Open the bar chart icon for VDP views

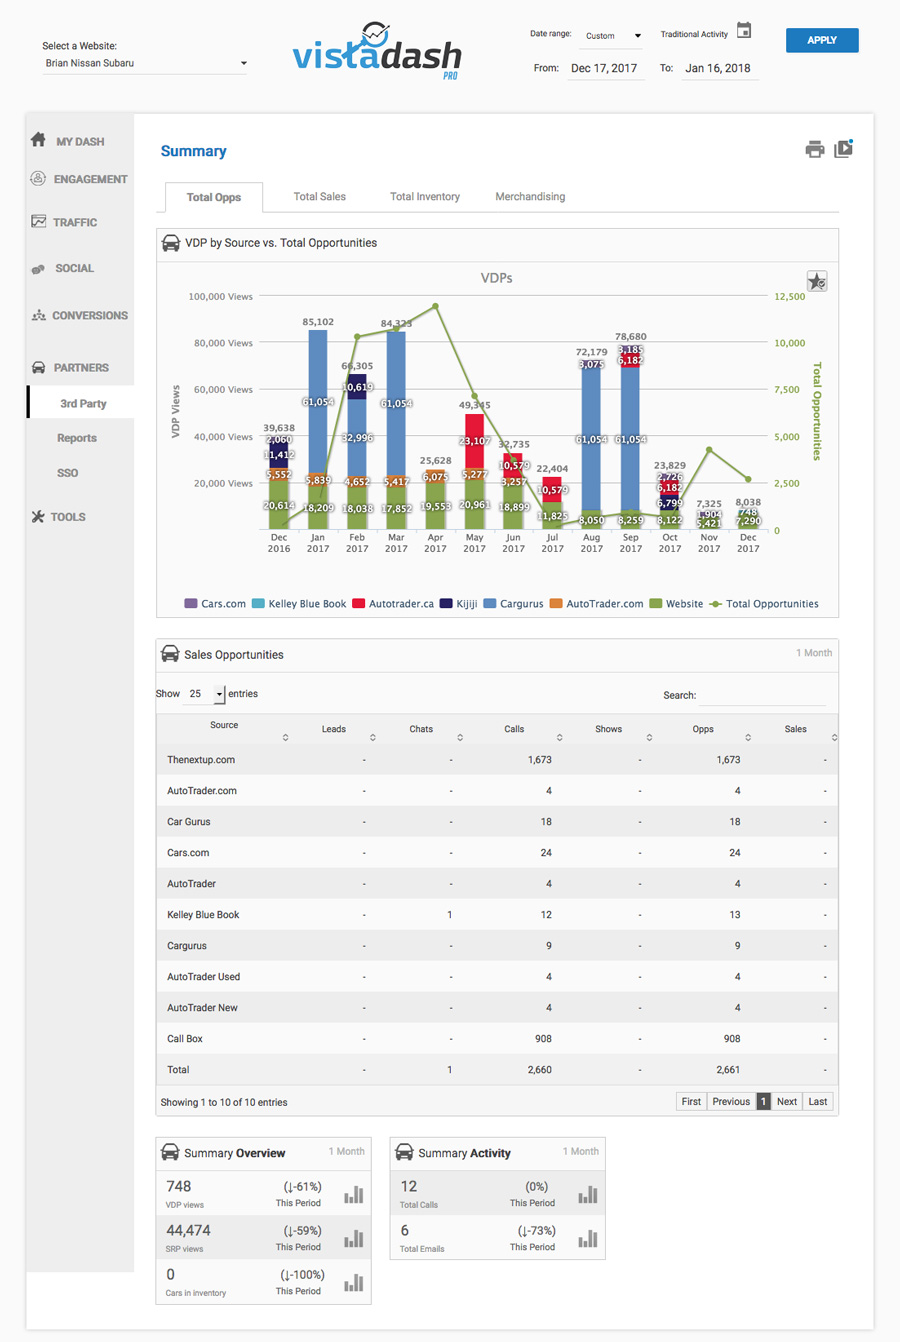[x=353, y=1194]
